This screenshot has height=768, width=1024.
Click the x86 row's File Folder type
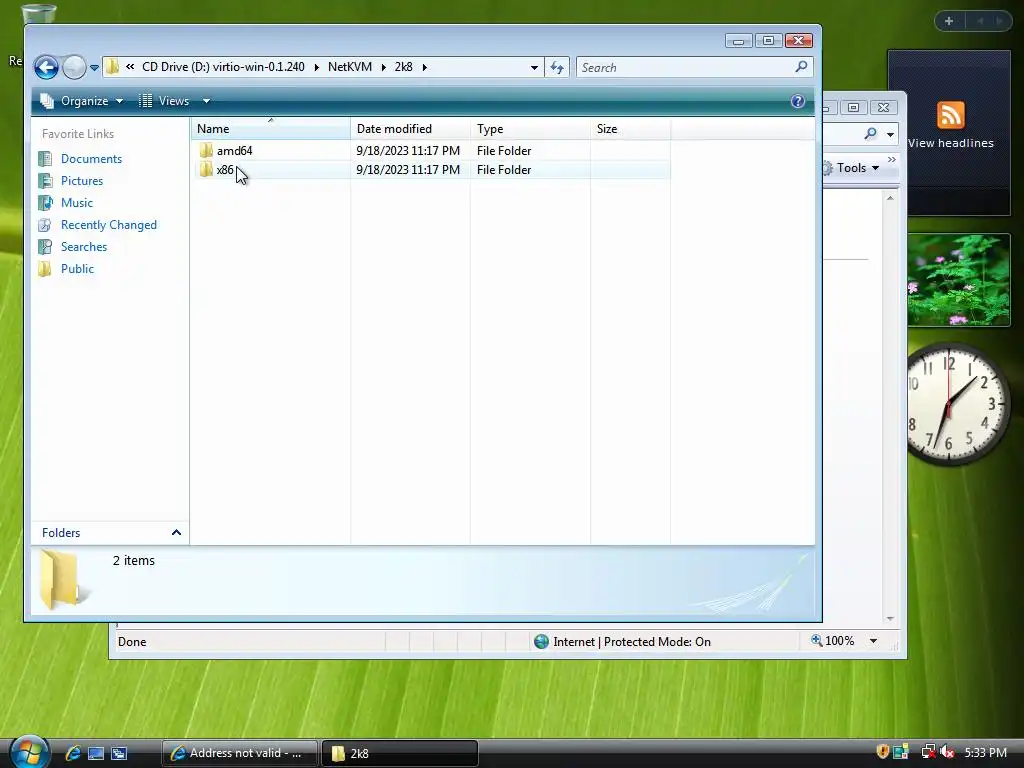click(504, 170)
